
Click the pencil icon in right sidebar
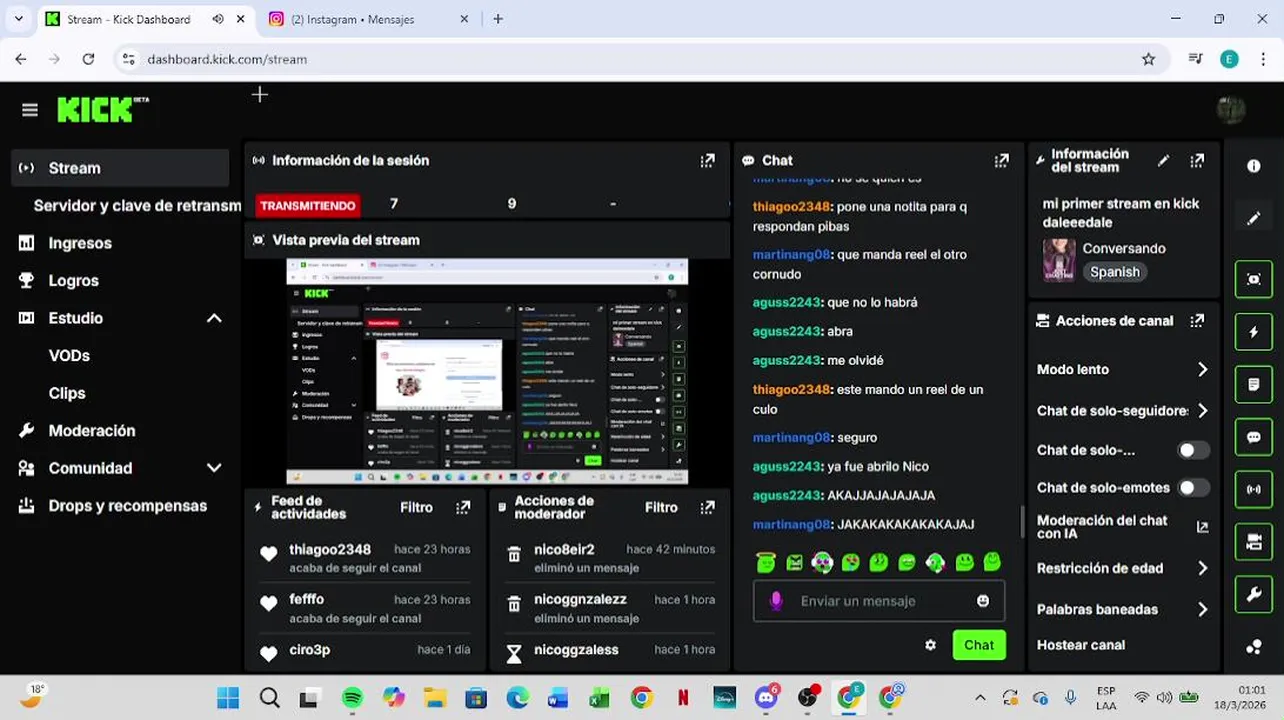[1254, 218]
